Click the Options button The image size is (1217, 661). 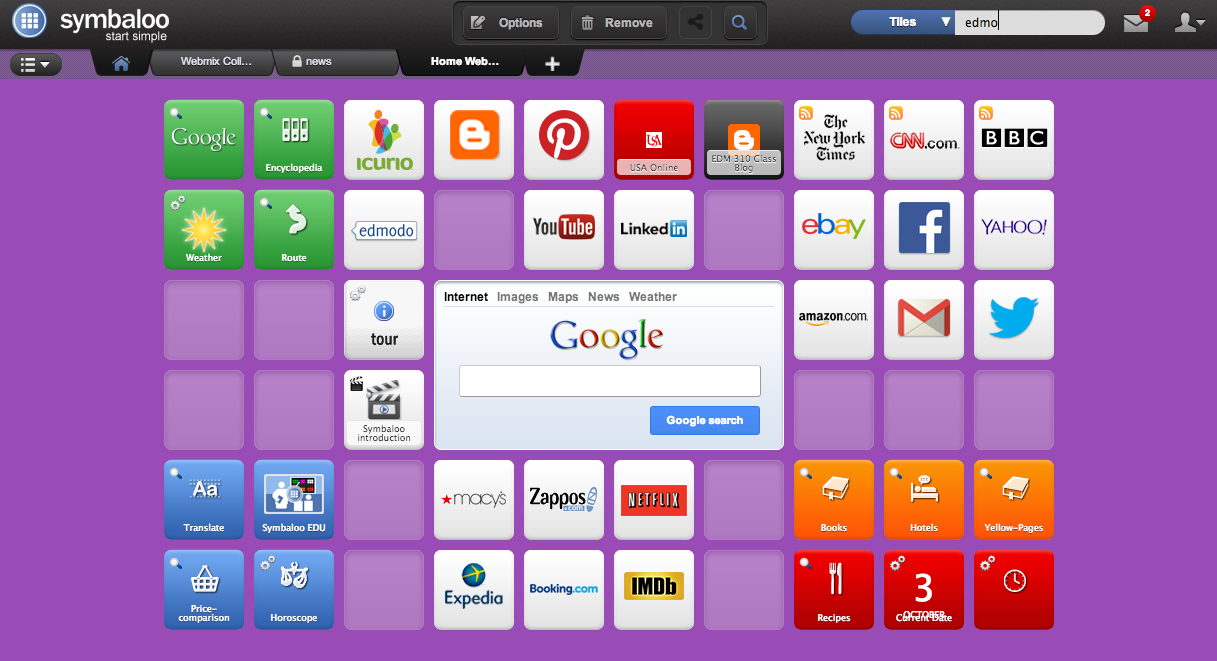511,22
